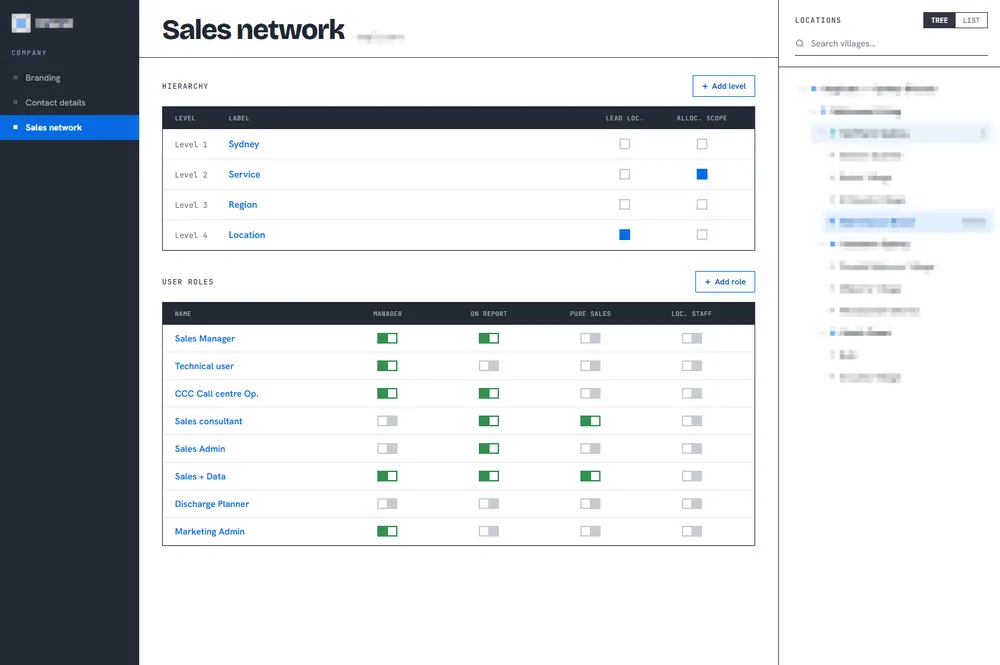The height and width of the screenshot is (665, 1000).
Task: Enable On Report for Technical user
Action: click(489, 366)
